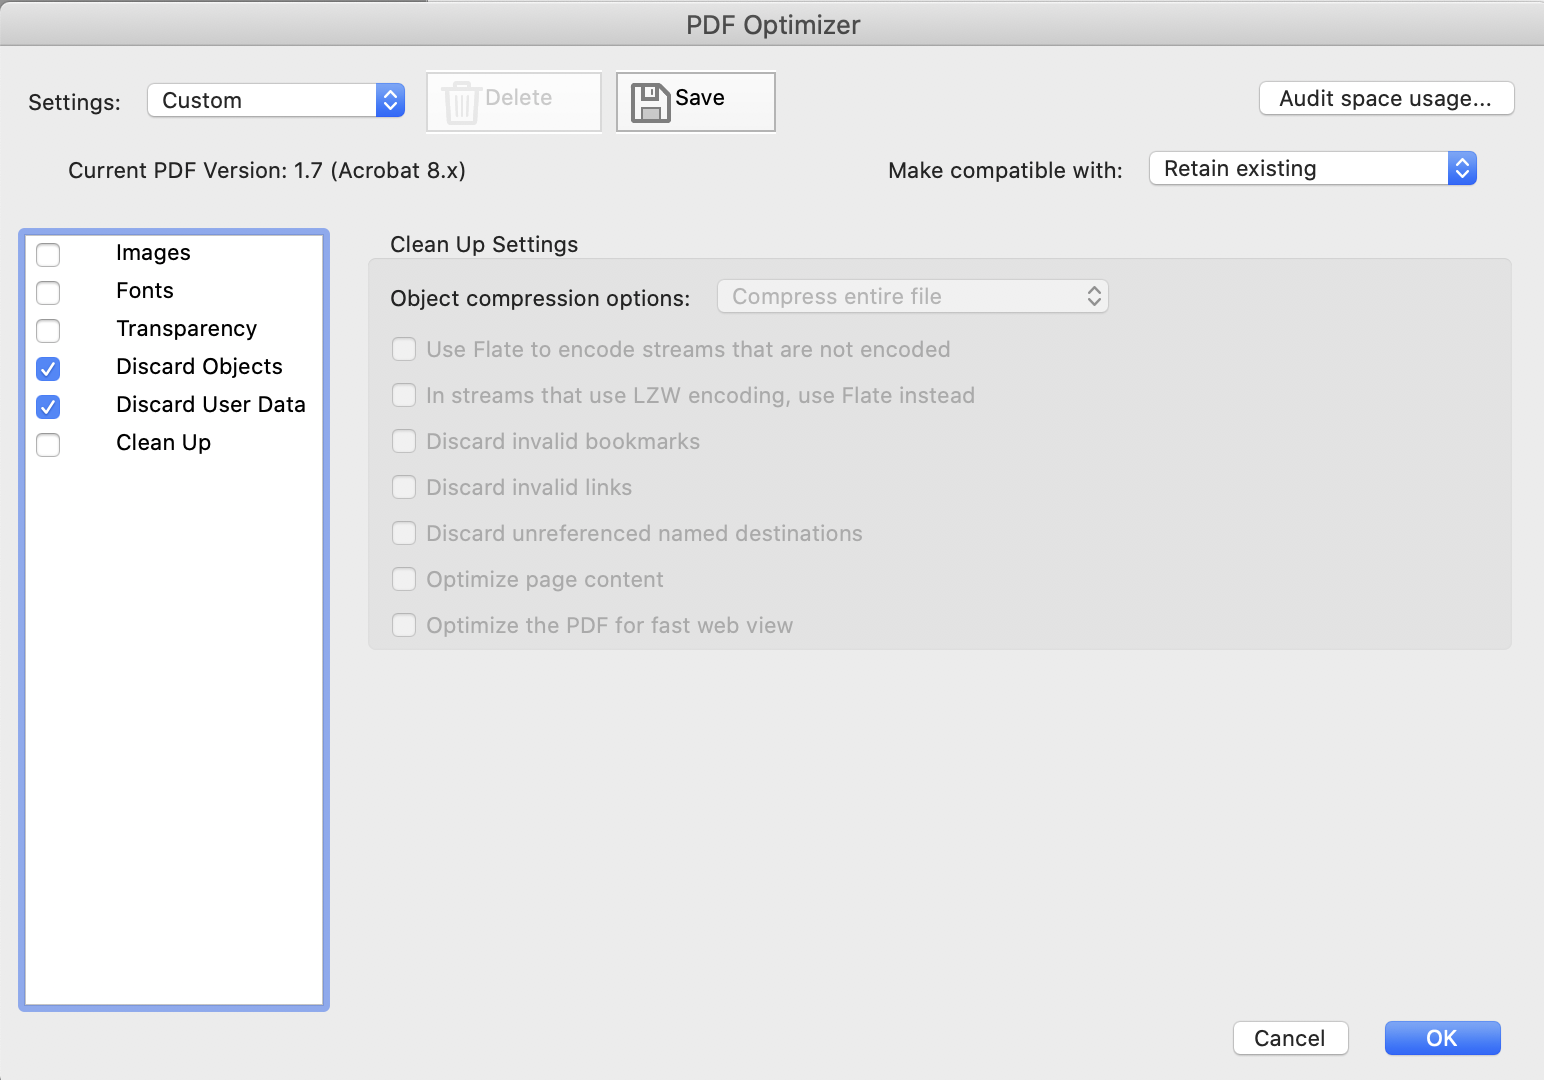Disable the Discard Objects checkbox

(47, 368)
